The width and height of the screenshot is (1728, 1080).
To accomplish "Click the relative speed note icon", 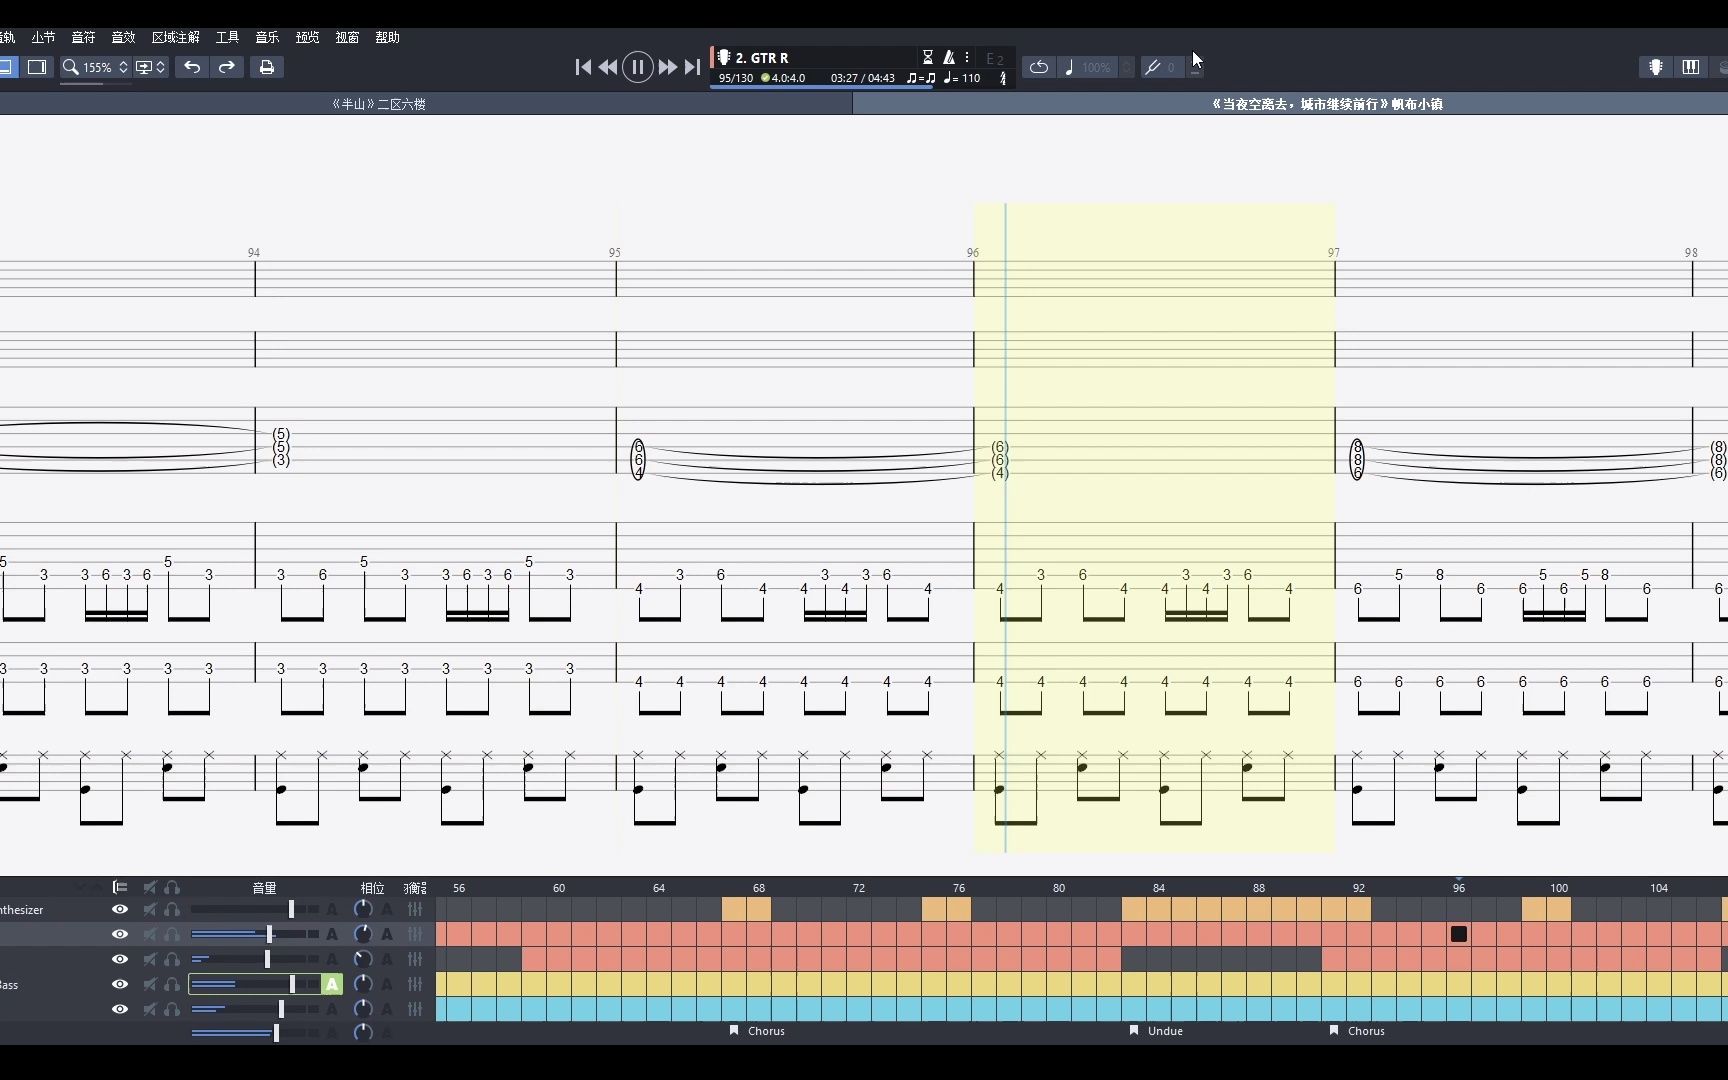I will tap(1069, 67).
